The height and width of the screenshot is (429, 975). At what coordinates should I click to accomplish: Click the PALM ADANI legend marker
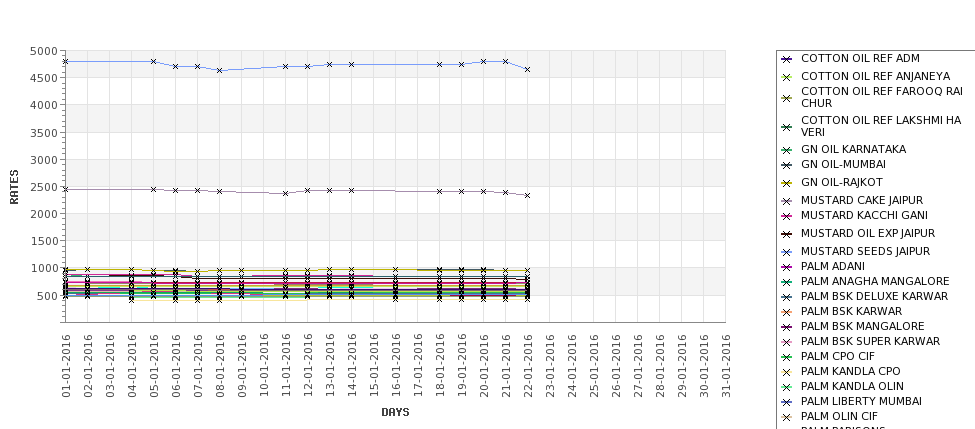(787, 267)
